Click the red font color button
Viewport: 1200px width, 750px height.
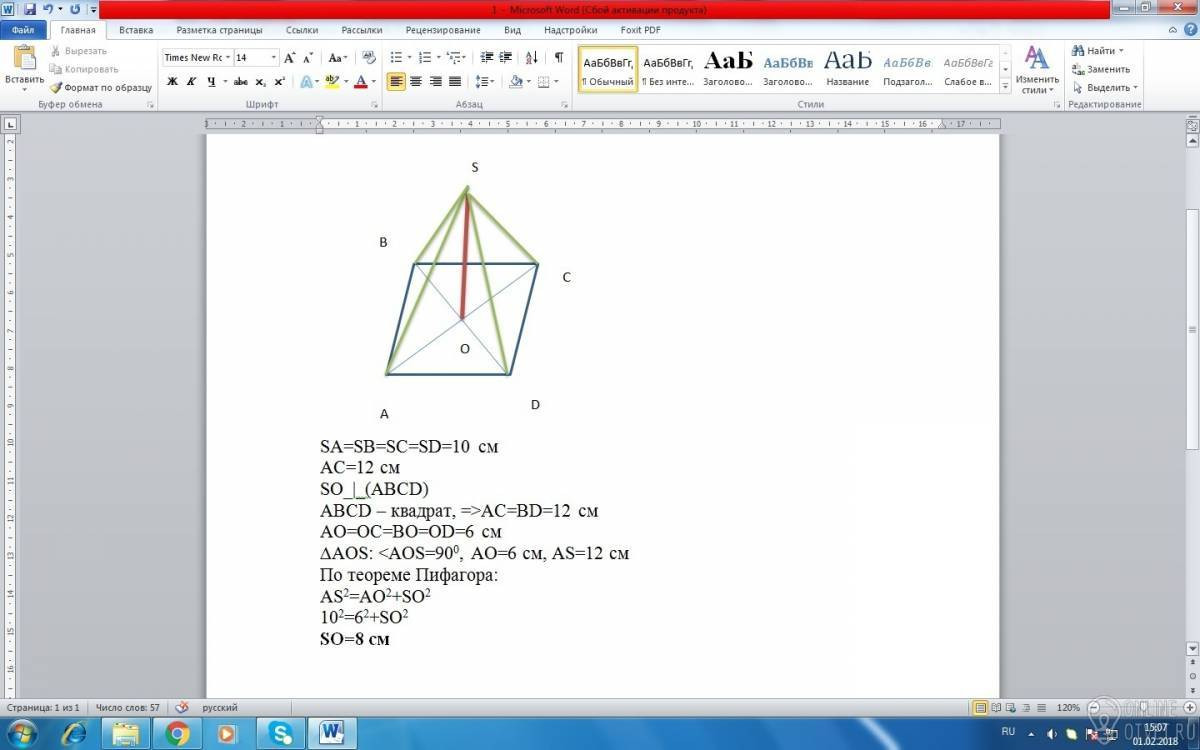360,82
